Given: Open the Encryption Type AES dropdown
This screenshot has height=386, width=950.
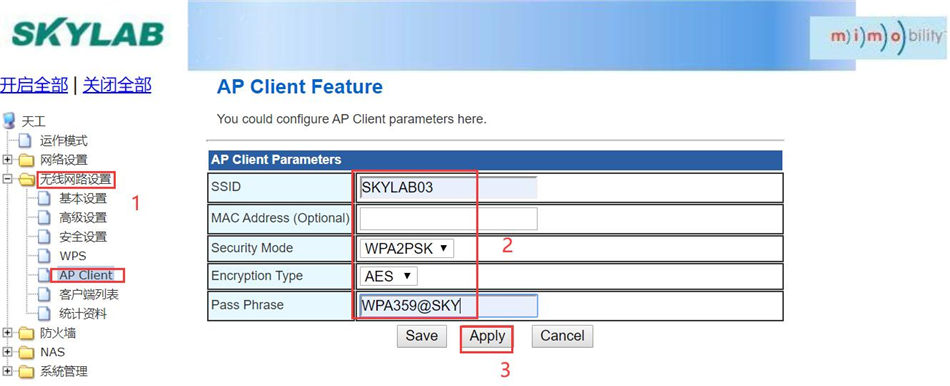Looking at the screenshot, I should point(388,276).
